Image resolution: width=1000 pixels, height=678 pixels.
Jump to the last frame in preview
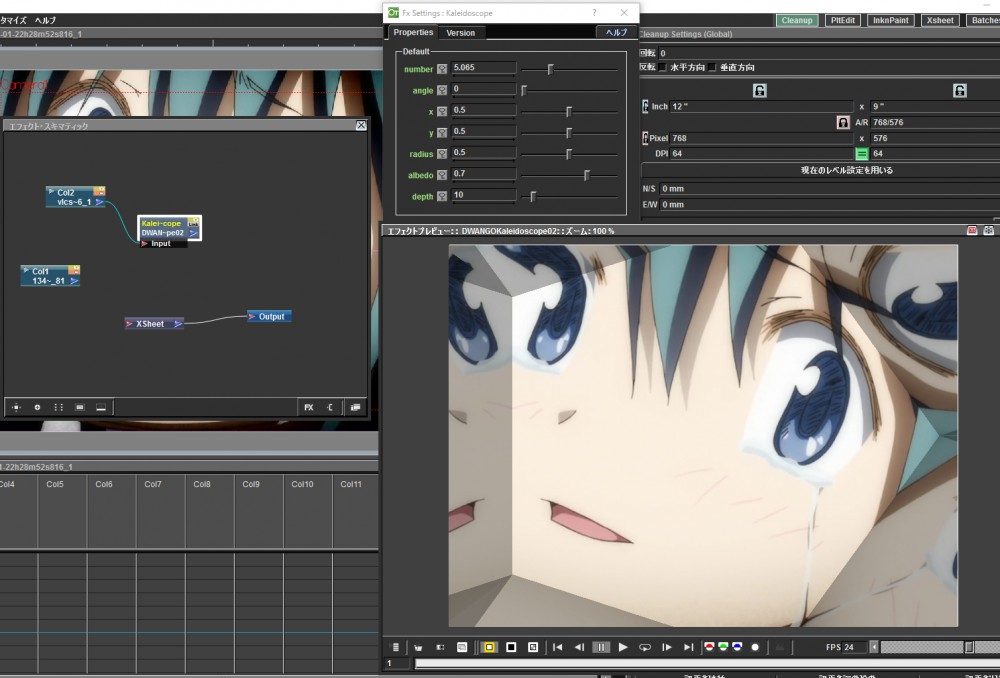689,647
